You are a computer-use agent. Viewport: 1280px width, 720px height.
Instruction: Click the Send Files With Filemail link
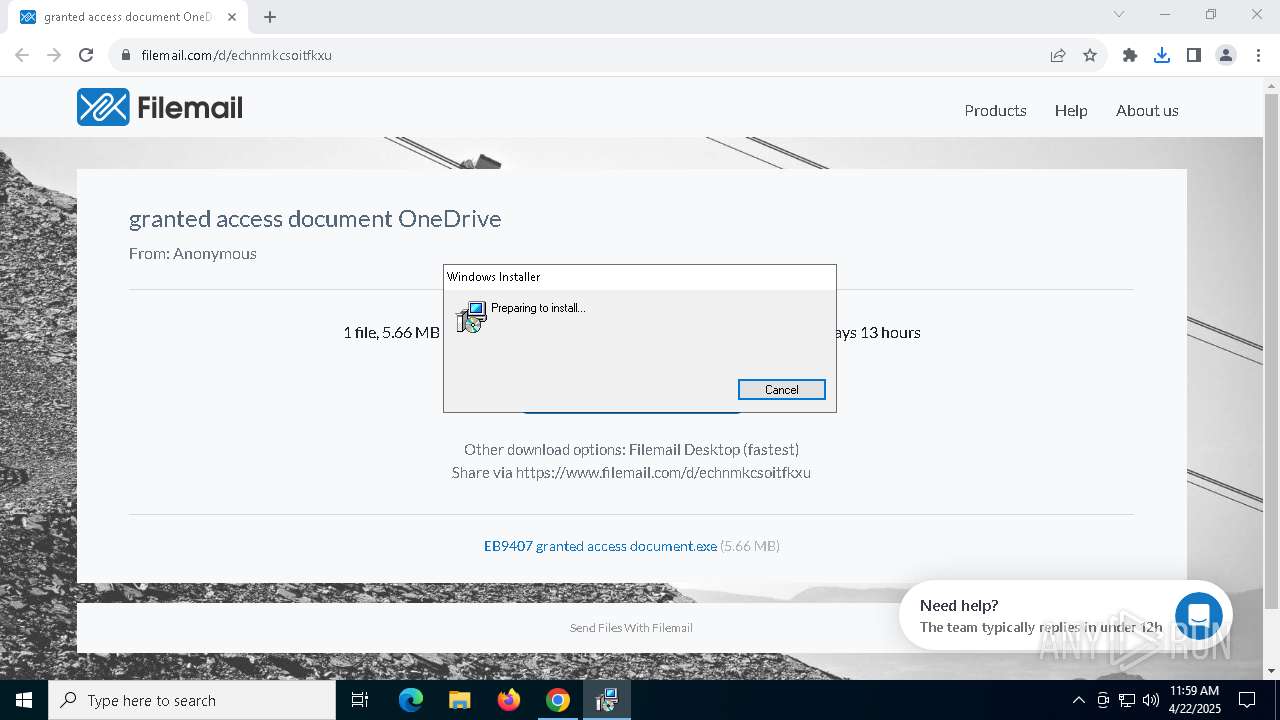click(x=631, y=628)
